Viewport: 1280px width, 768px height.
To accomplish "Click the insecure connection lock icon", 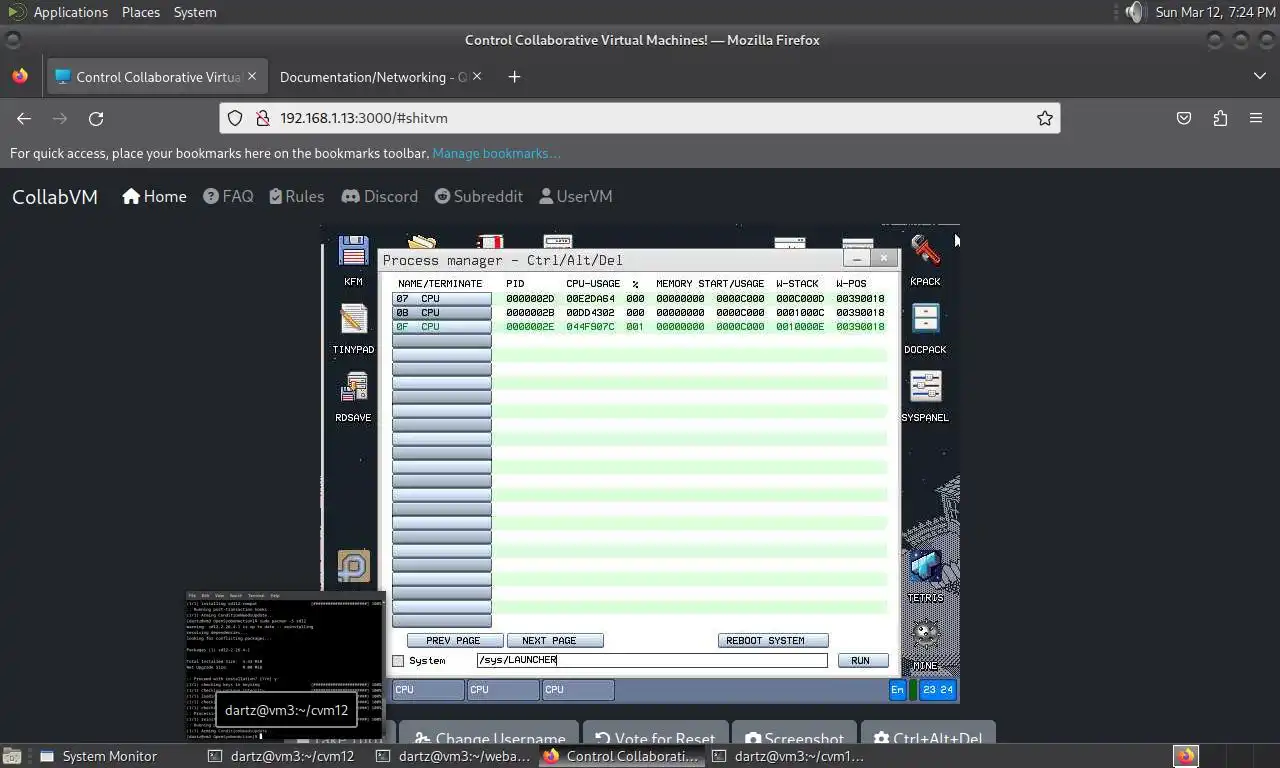I will [262, 118].
